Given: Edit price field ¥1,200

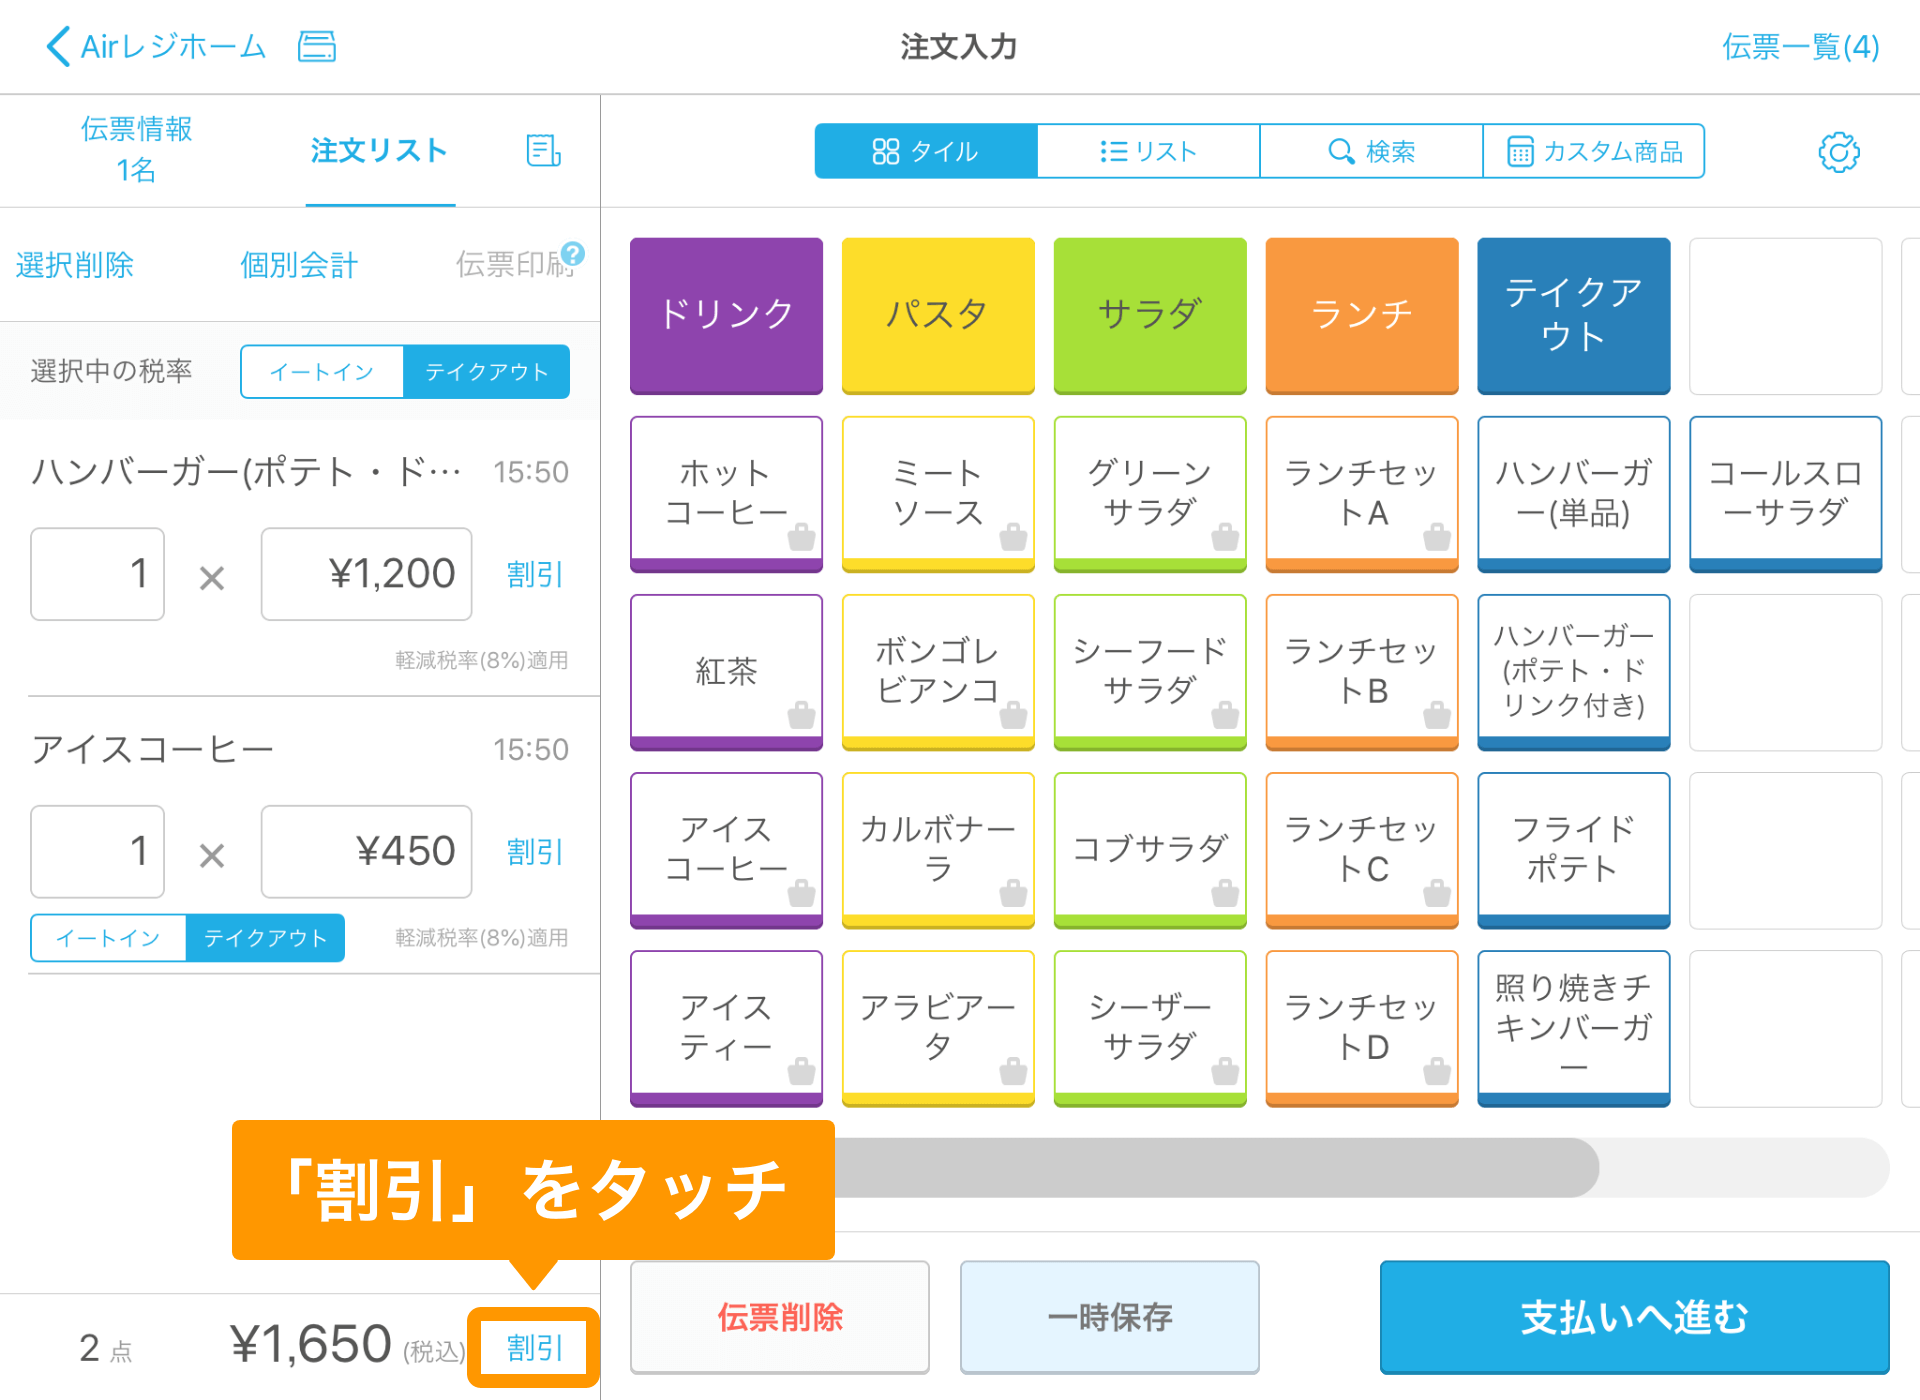Looking at the screenshot, I should click(366, 574).
